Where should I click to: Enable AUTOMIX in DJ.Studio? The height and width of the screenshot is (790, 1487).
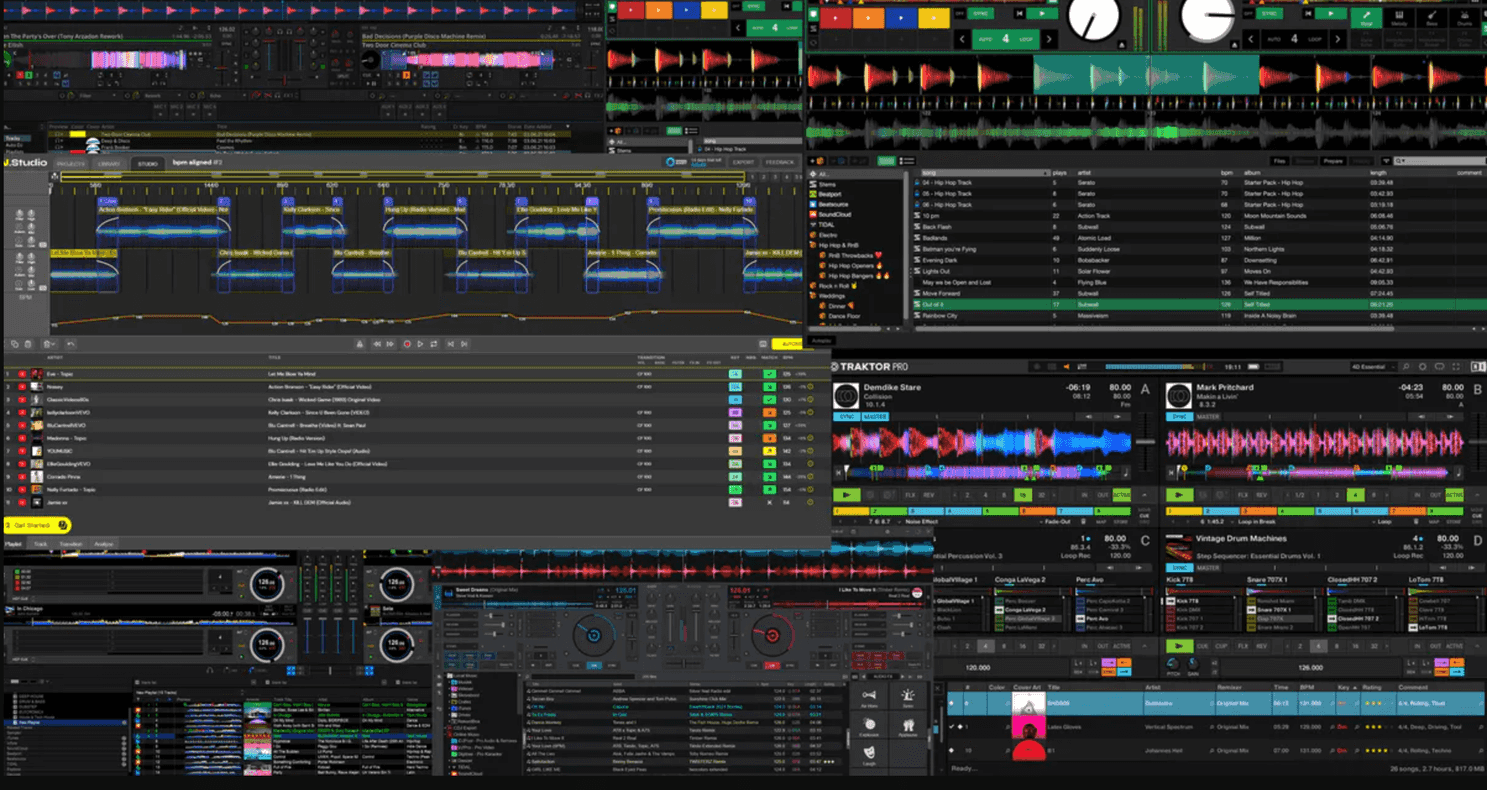click(787, 343)
